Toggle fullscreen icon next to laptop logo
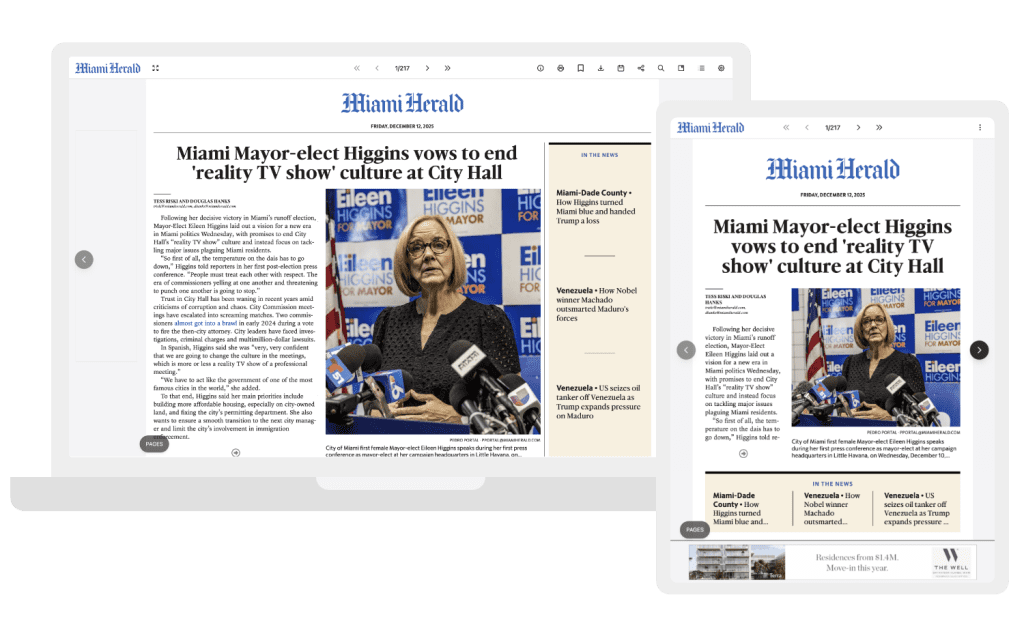 coord(155,68)
